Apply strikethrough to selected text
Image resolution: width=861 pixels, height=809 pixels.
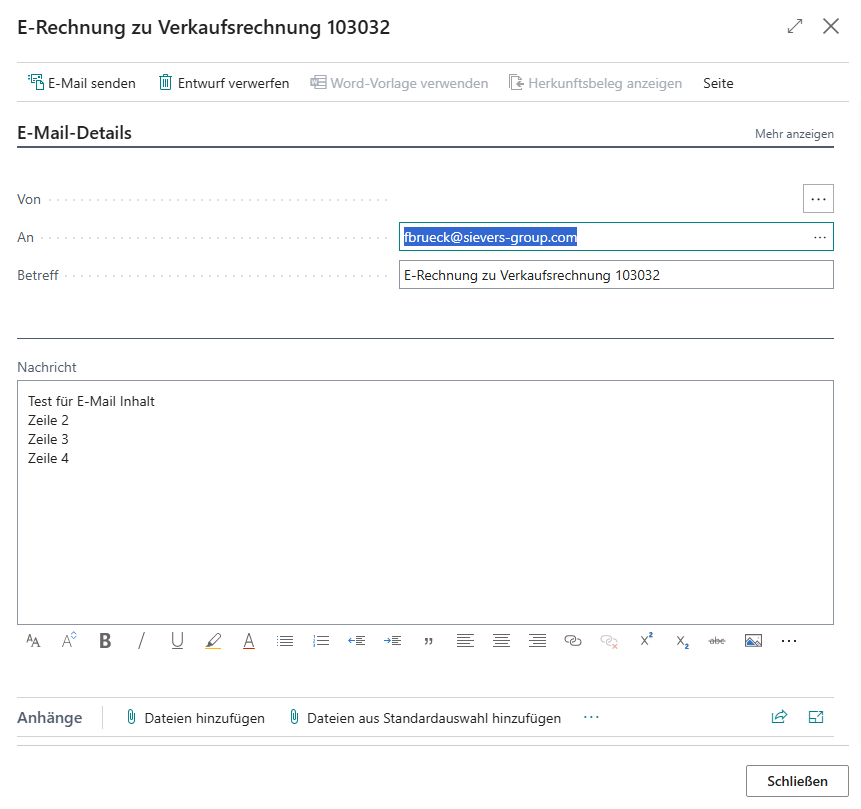pyautogui.click(x=717, y=640)
